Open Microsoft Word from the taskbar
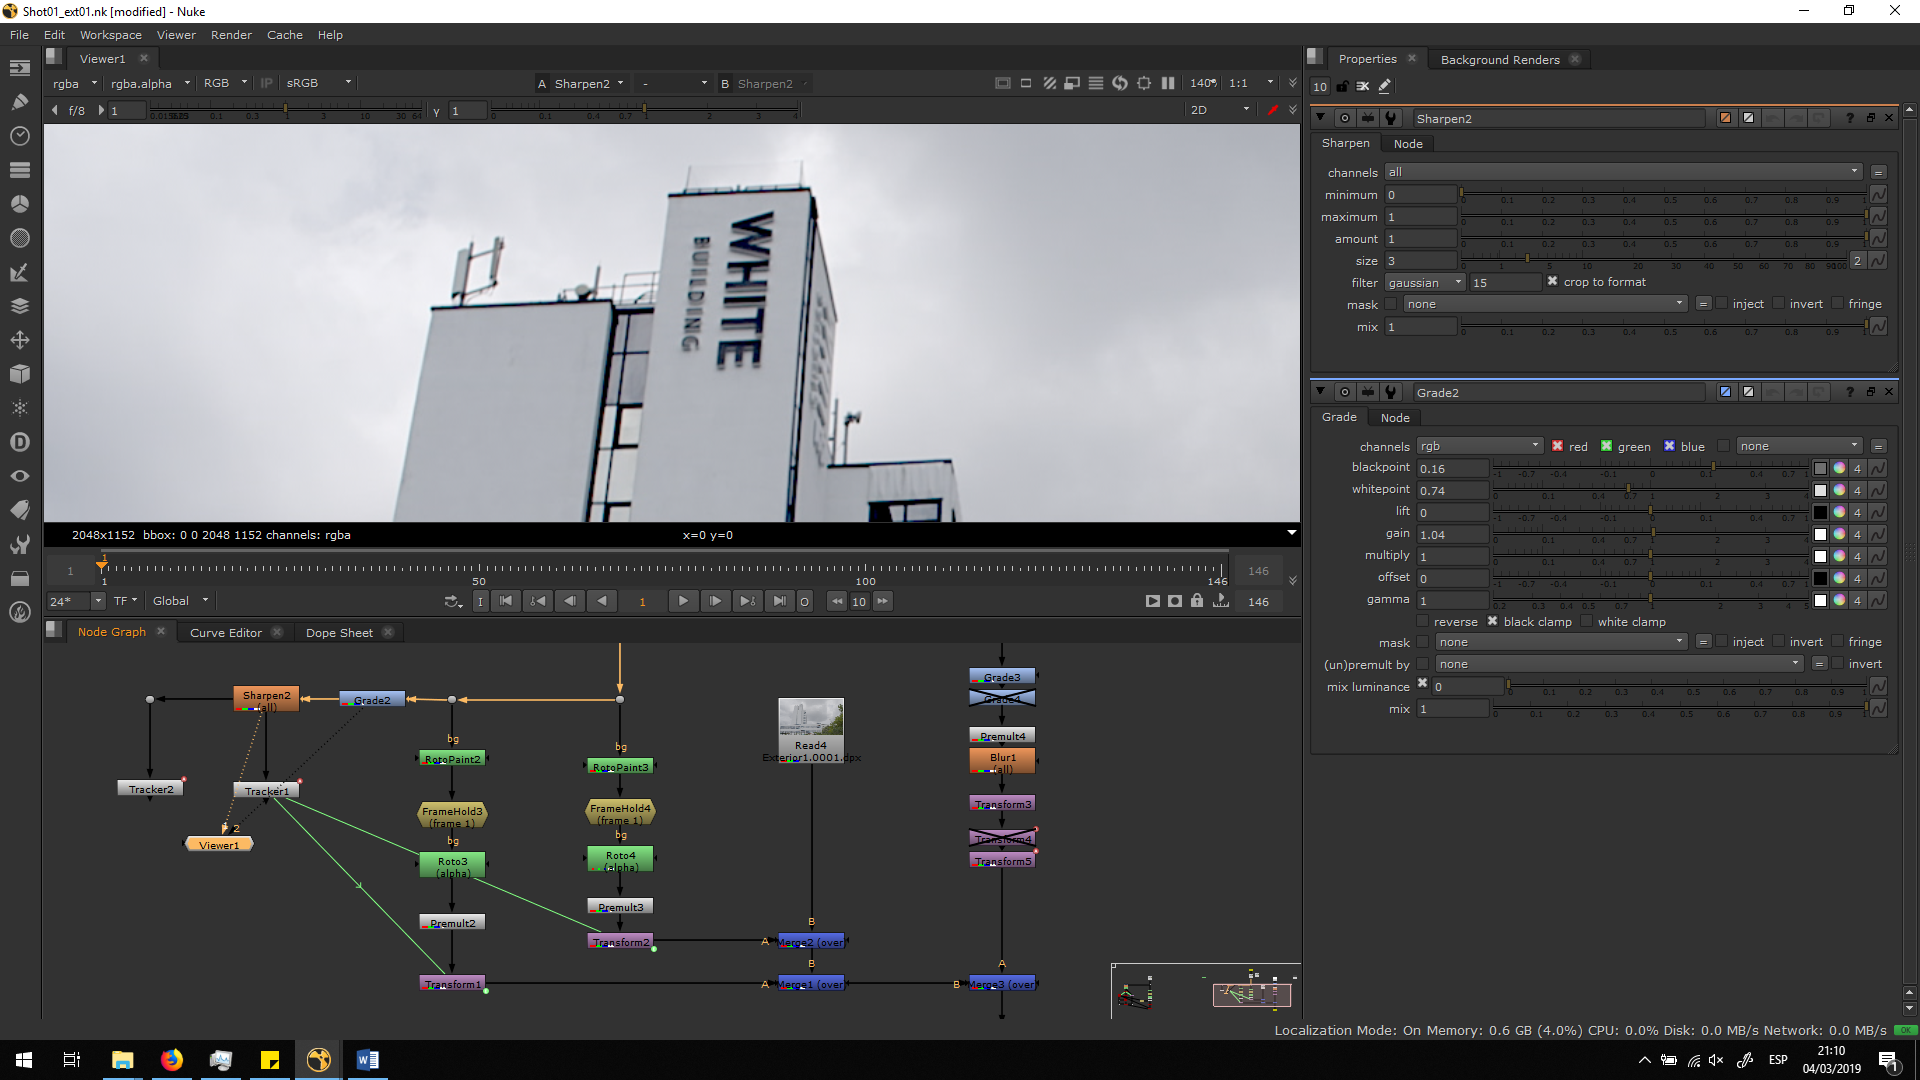1920x1080 pixels. coord(367,1060)
